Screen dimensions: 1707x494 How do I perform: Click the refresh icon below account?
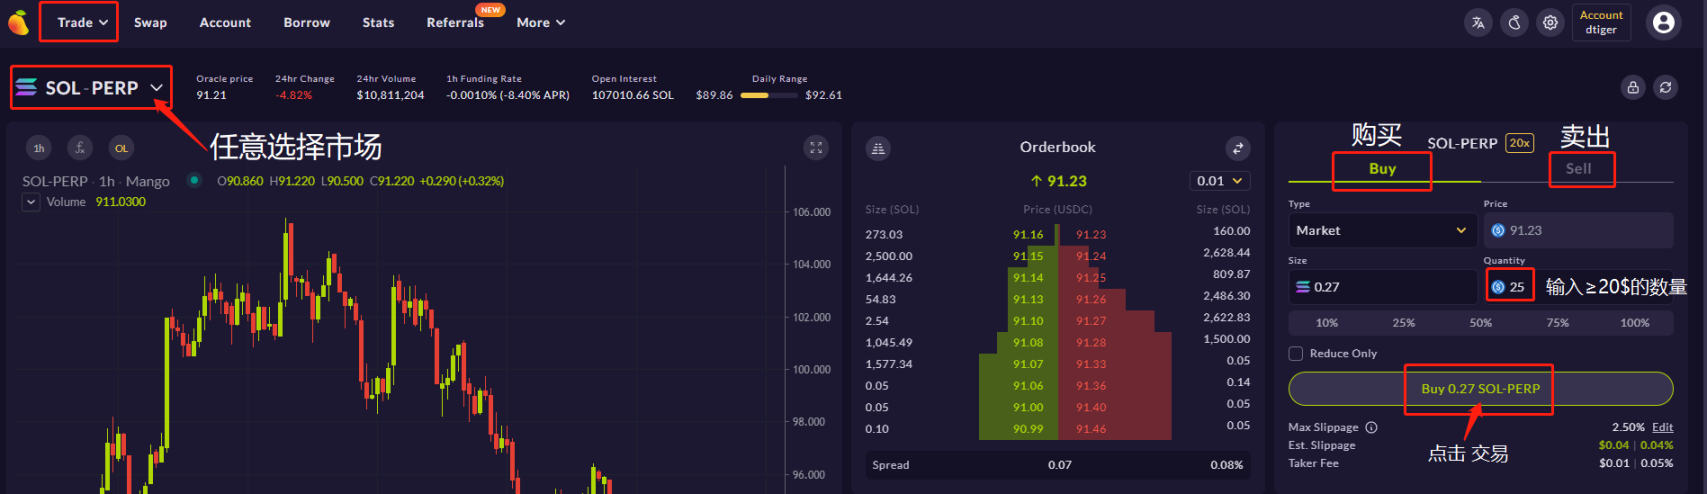pos(1665,88)
